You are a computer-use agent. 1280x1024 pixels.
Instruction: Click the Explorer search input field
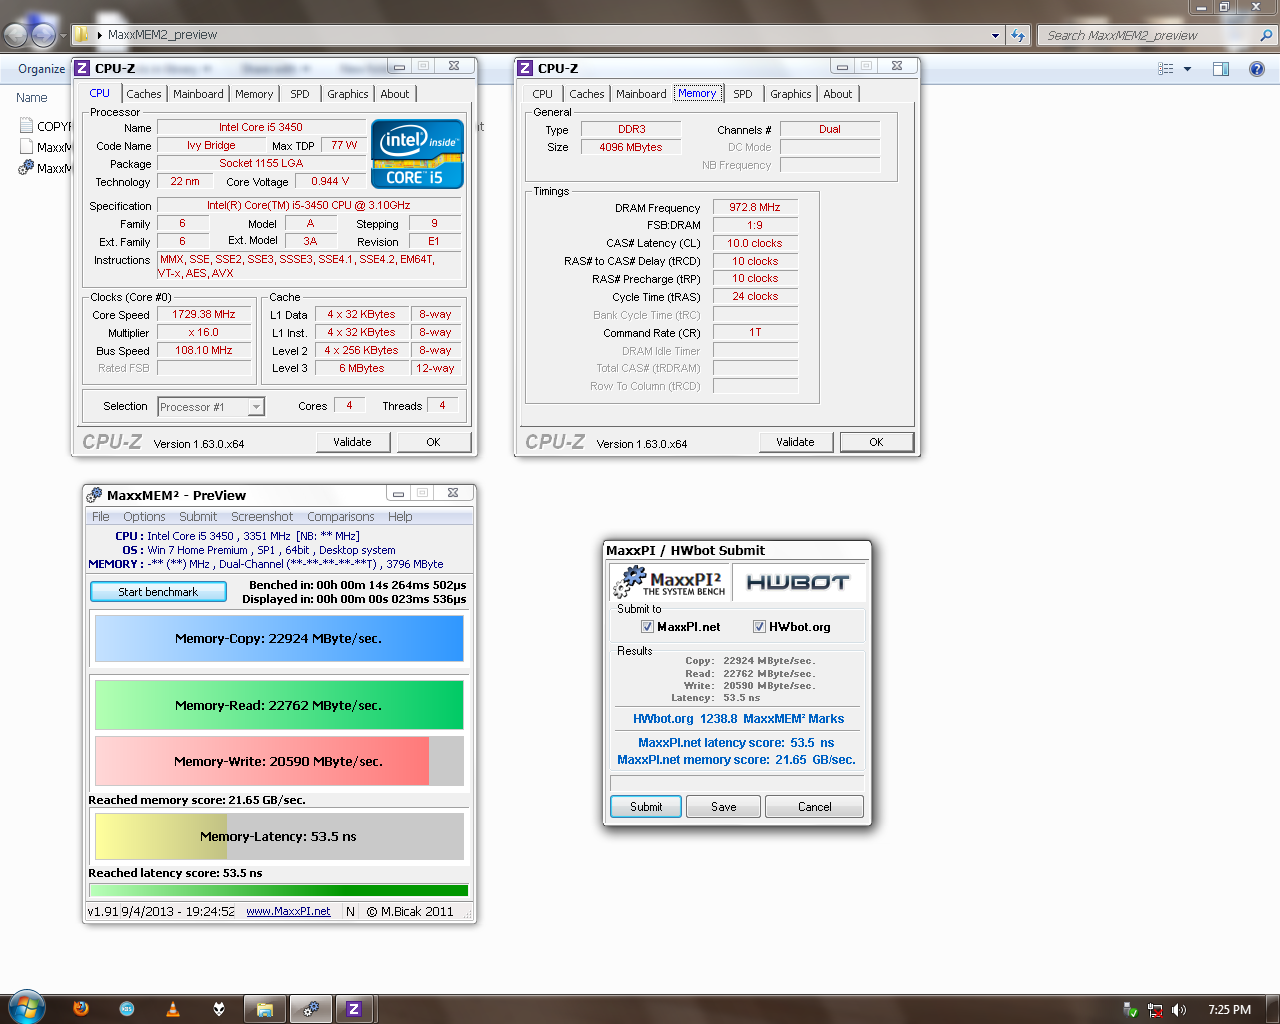[1148, 35]
